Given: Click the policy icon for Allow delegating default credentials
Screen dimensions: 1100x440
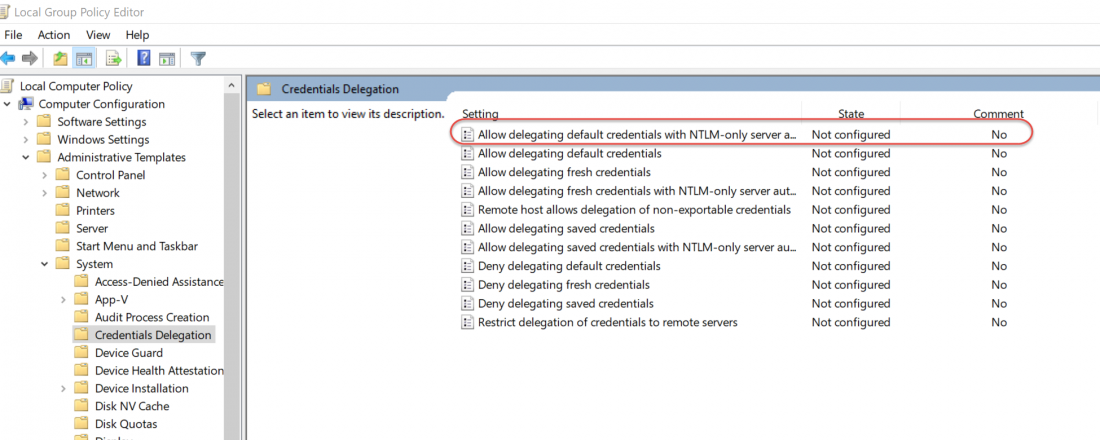Looking at the screenshot, I should (x=467, y=153).
